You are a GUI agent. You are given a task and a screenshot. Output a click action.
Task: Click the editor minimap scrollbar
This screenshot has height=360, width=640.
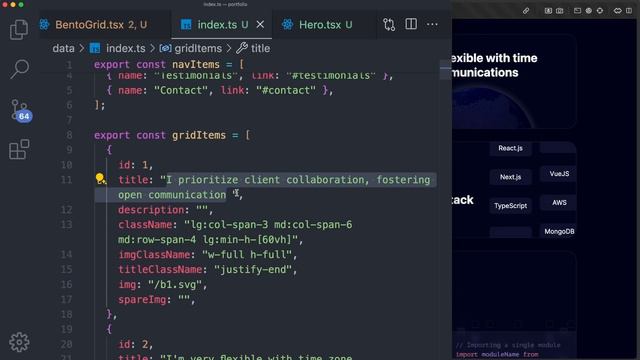pyautogui.click(x=445, y=70)
